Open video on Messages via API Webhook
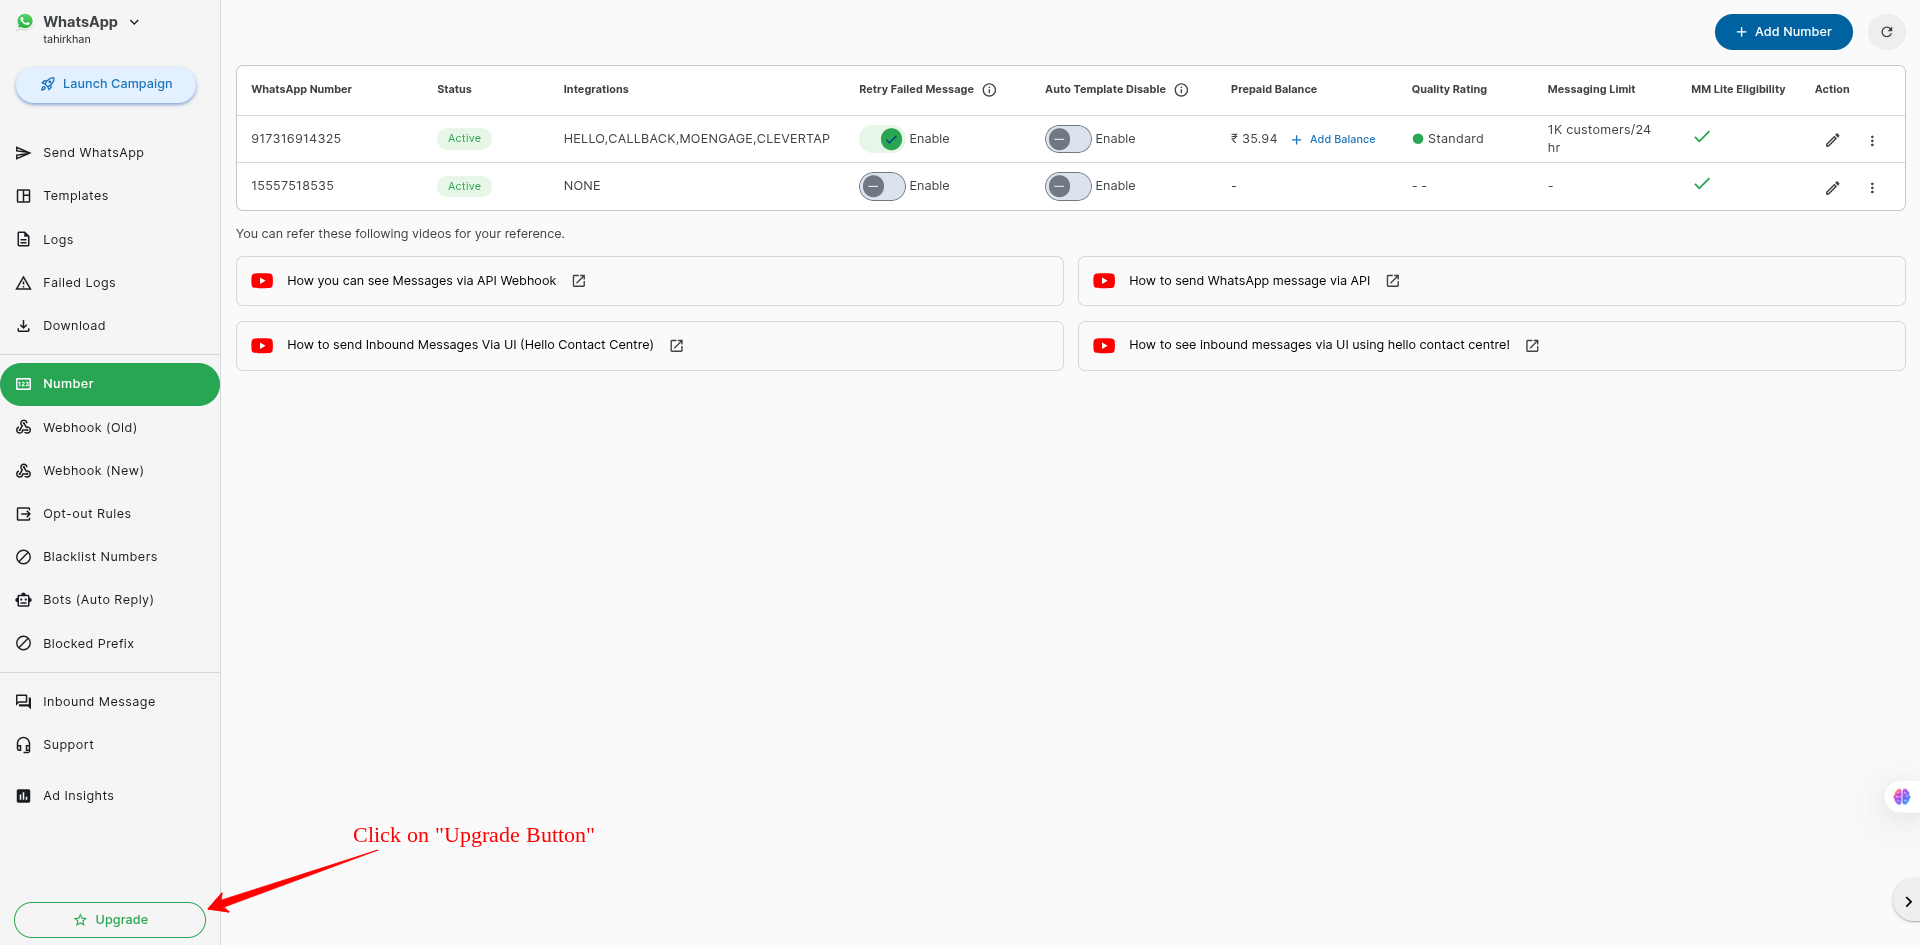Viewport: 1920px width, 945px height. coord(649,281)
